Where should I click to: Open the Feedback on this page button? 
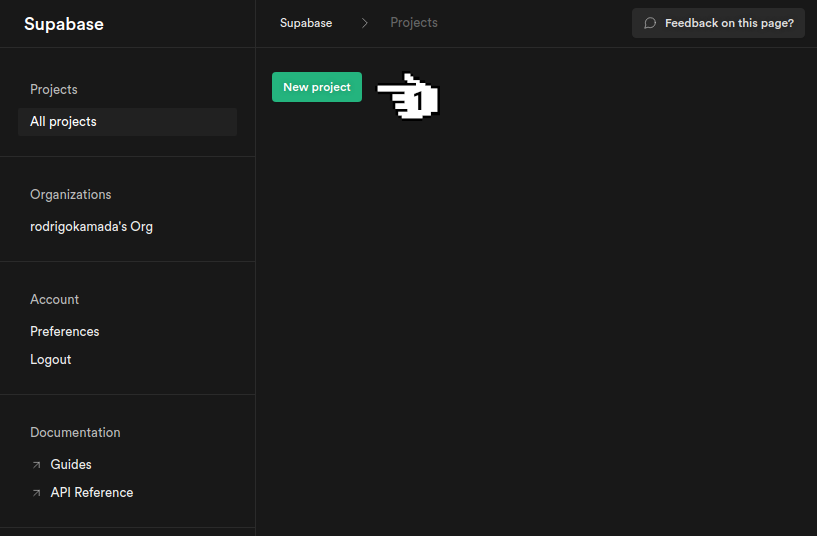click(x=718, y=23)
